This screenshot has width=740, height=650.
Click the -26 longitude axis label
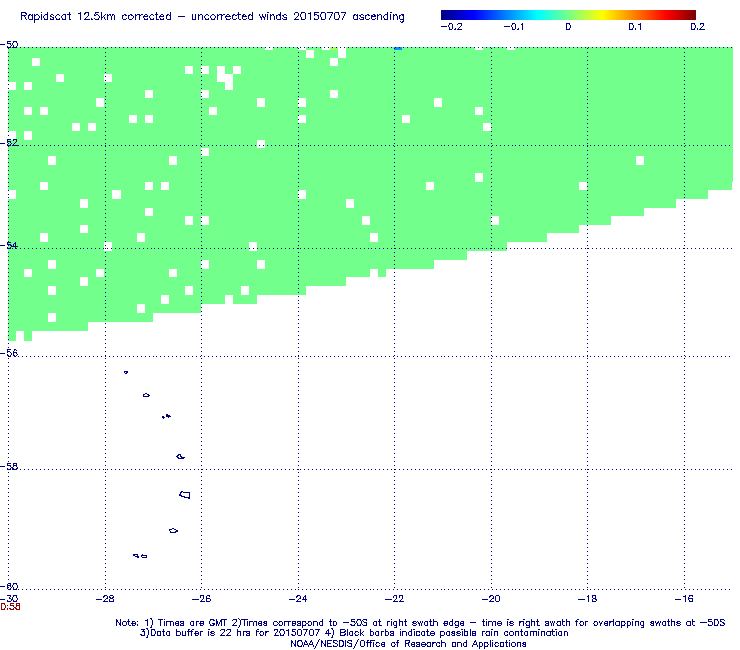click(x=202, y=599)
